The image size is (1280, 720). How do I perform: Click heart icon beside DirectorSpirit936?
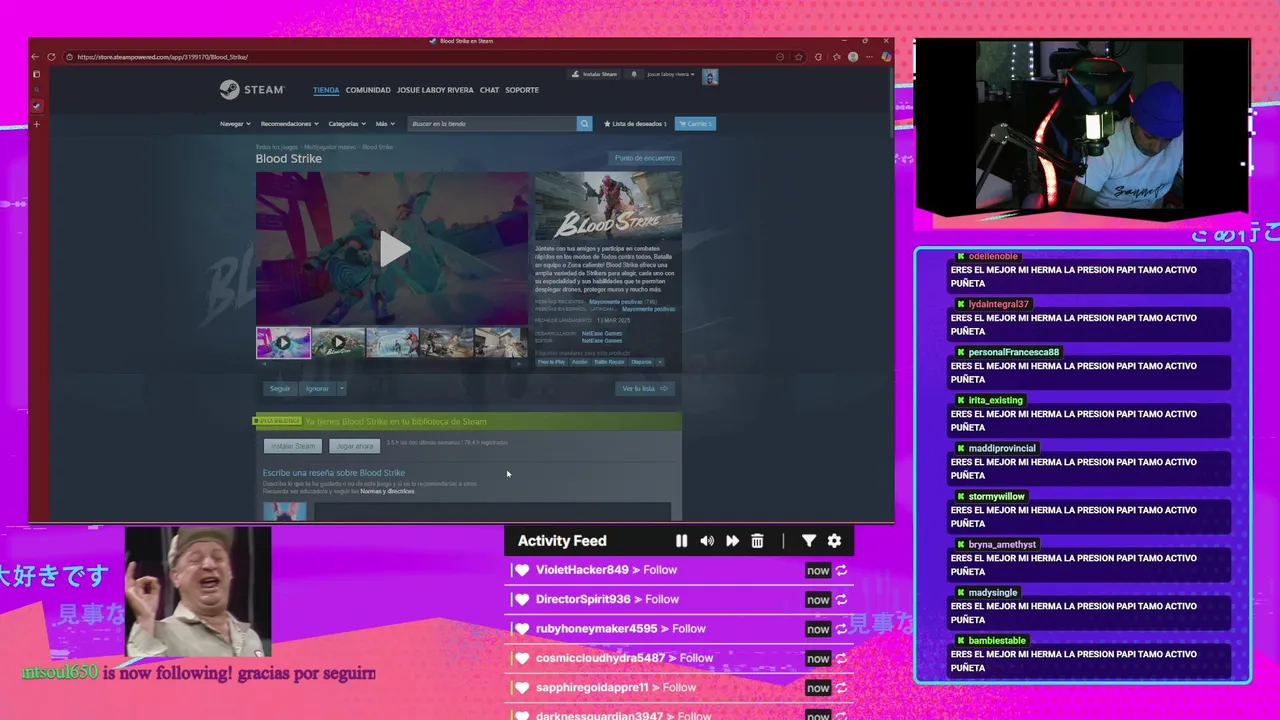tap(521, 599)
